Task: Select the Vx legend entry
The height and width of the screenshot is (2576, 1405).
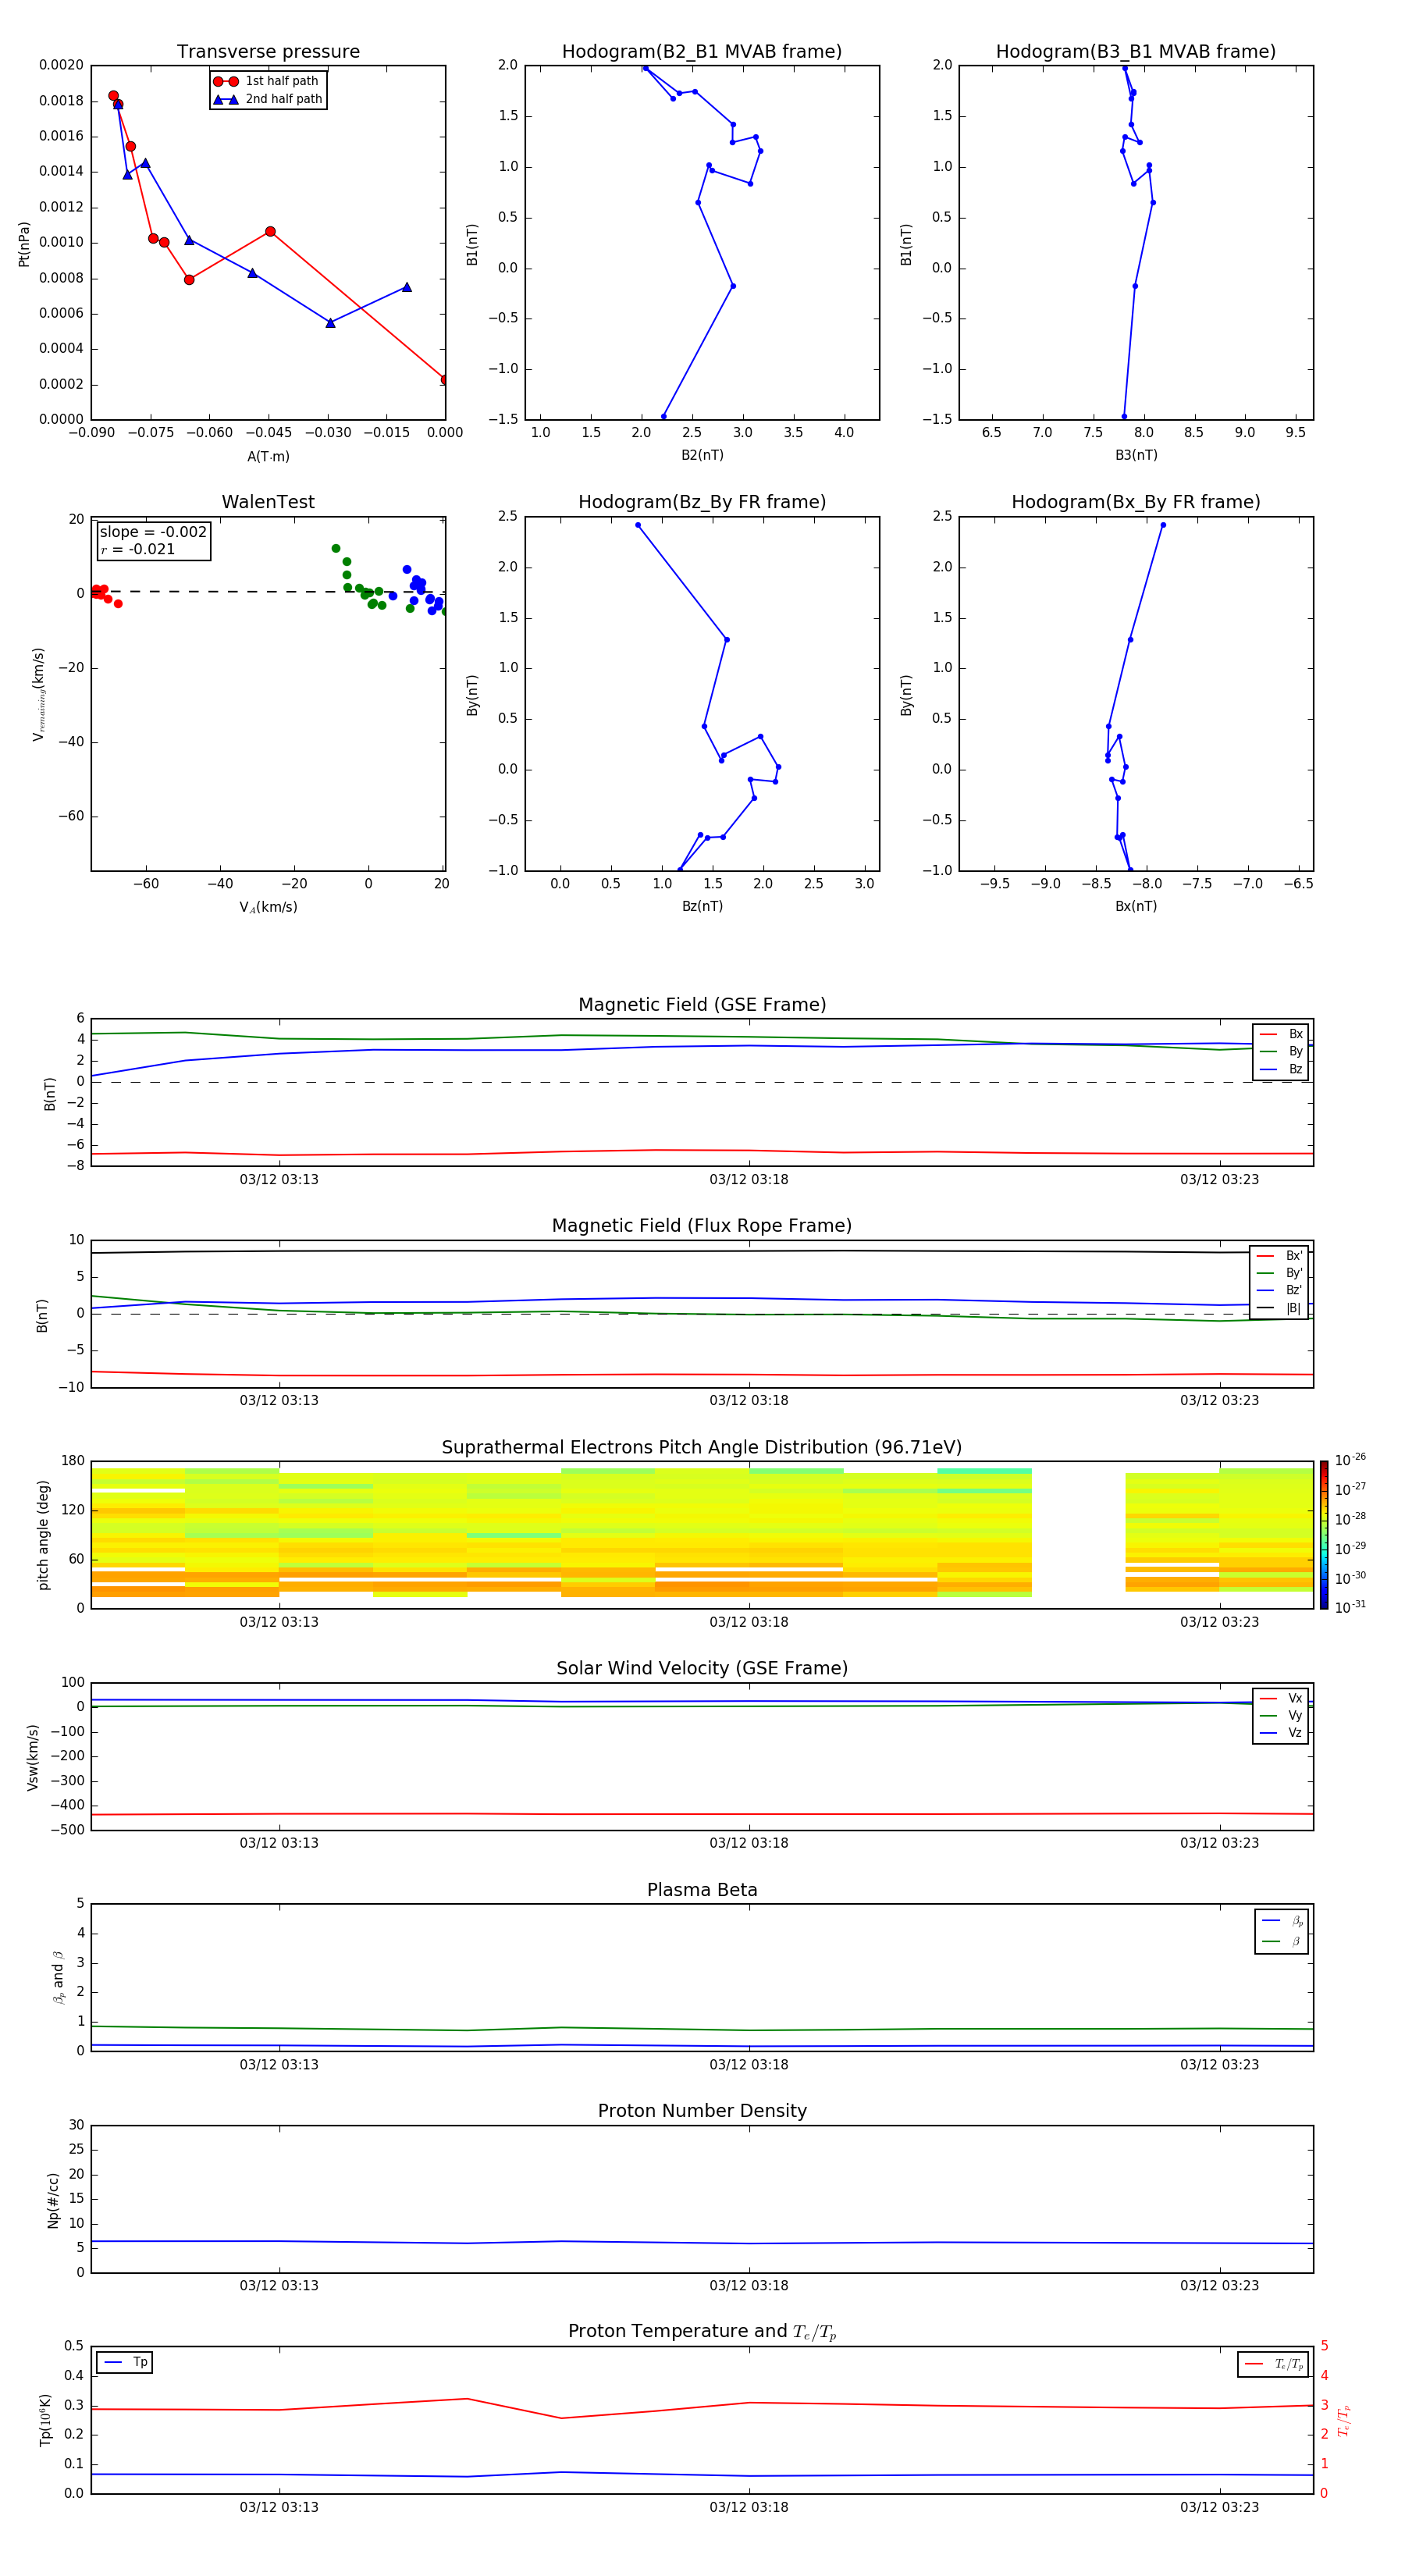Action: point(1281,1698)
